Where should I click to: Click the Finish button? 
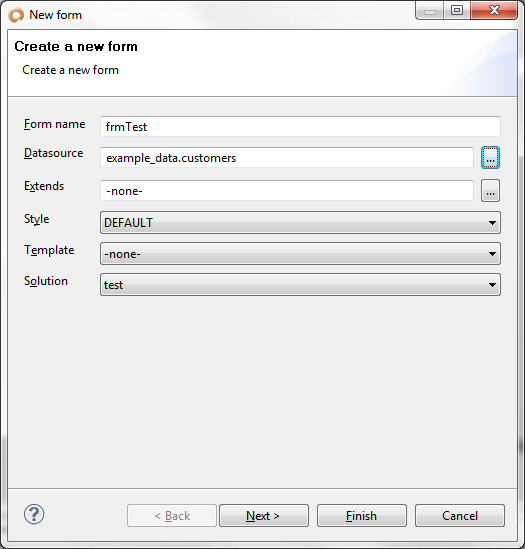pyautogui.click(x=362, y=515)
